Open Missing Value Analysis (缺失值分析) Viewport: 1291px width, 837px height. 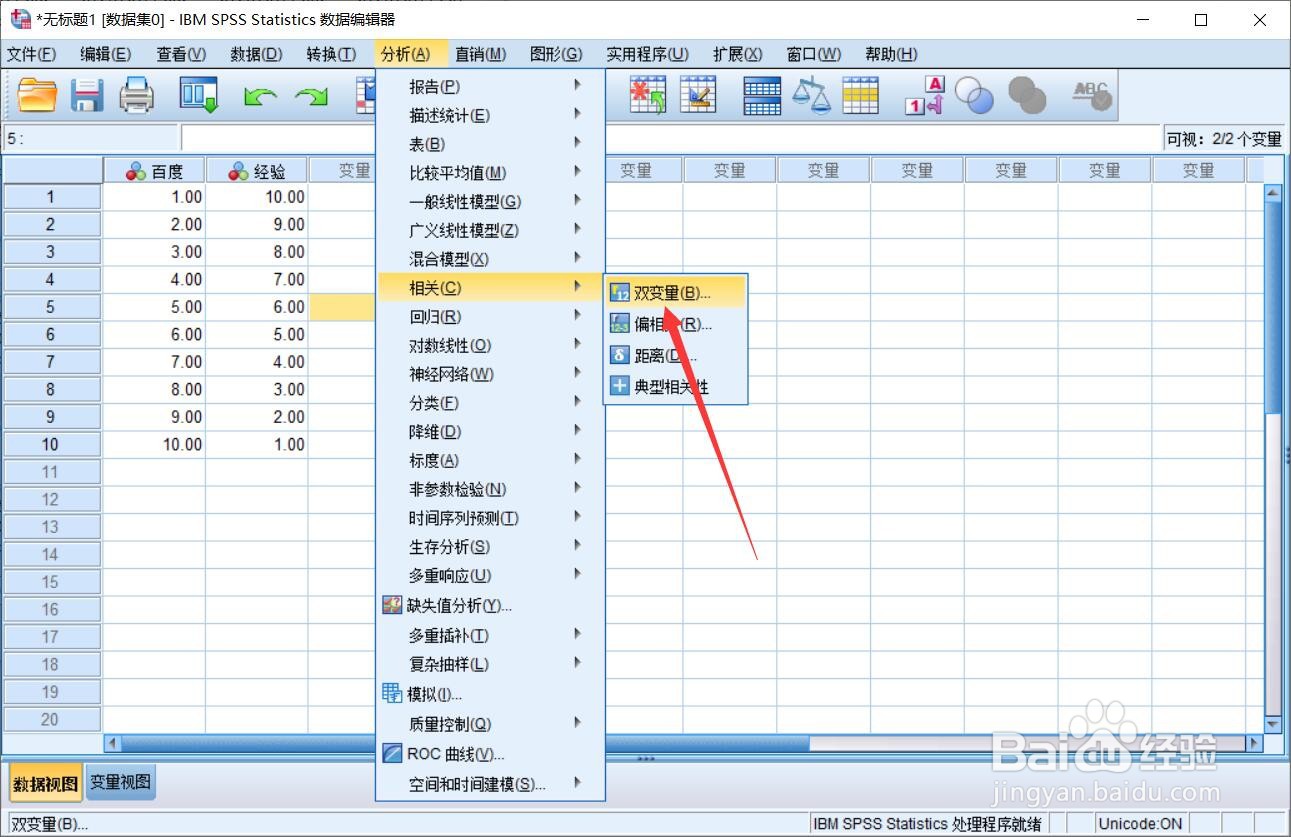tap(490, 605)
